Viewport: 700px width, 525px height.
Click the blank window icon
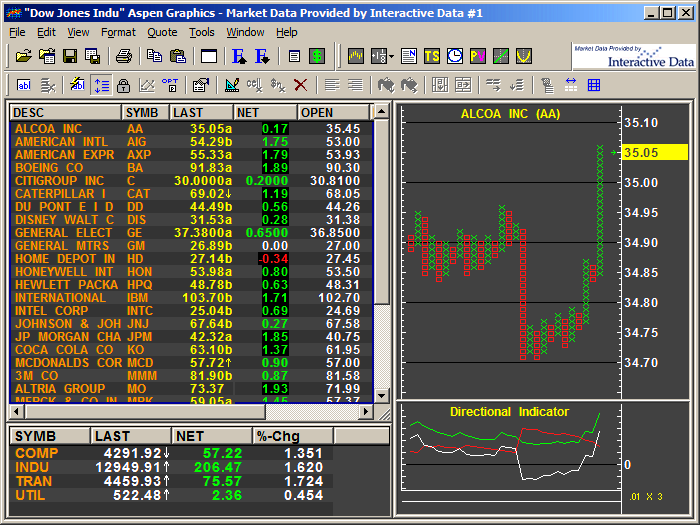209,57
